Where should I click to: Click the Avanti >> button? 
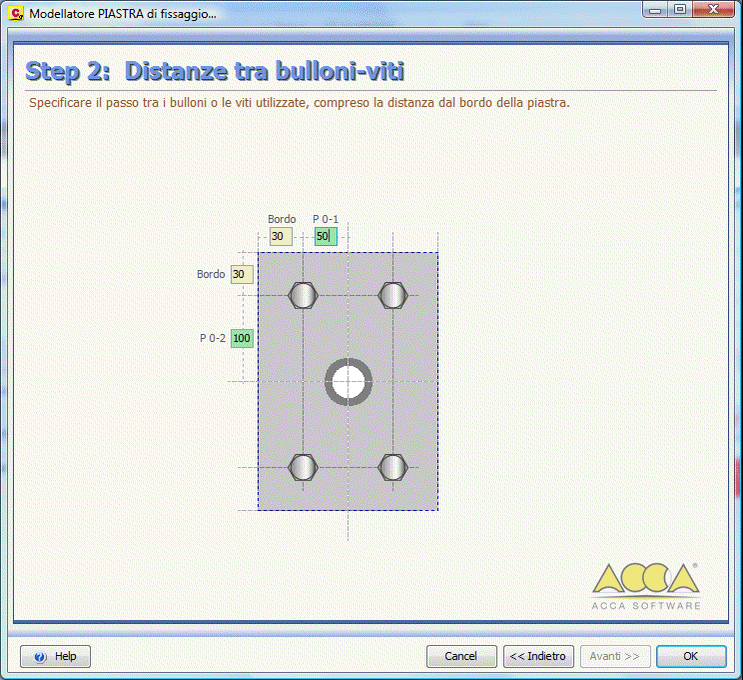click(x=616, y=656)
